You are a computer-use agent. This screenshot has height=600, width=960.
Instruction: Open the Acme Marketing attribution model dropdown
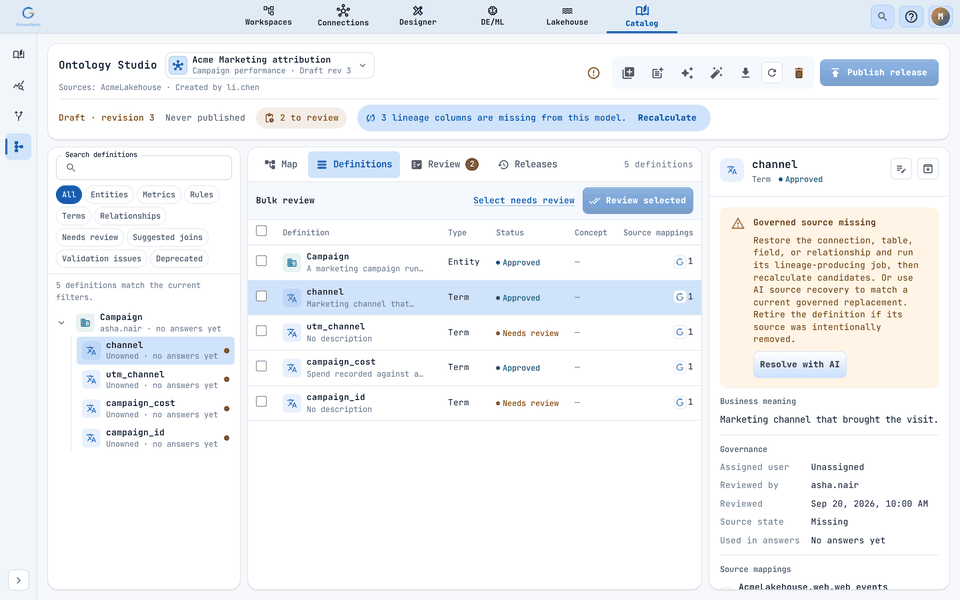point(270,65)
